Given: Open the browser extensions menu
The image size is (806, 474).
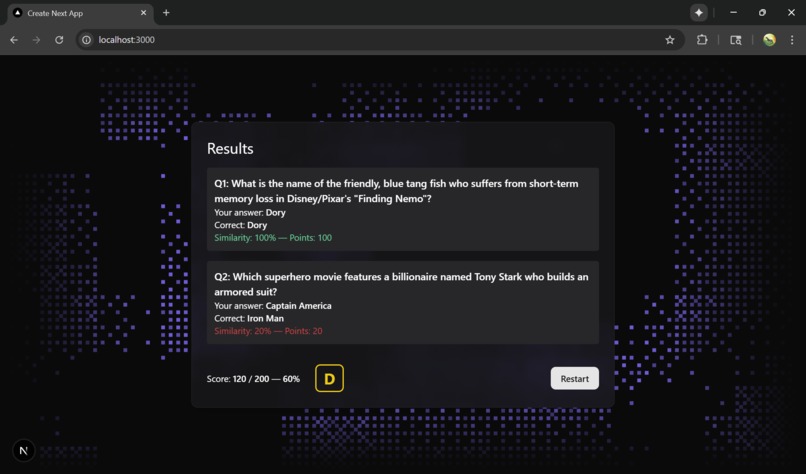Looking at the screenshot, I should coord(702,40).
